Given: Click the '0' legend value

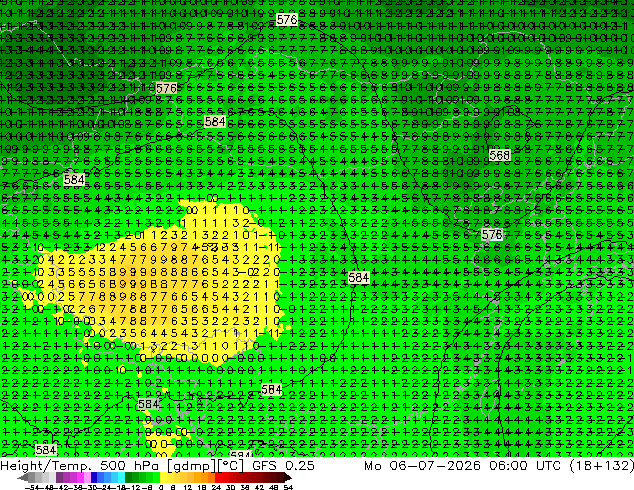Looking at the screenshot, I should click(161, 487).
